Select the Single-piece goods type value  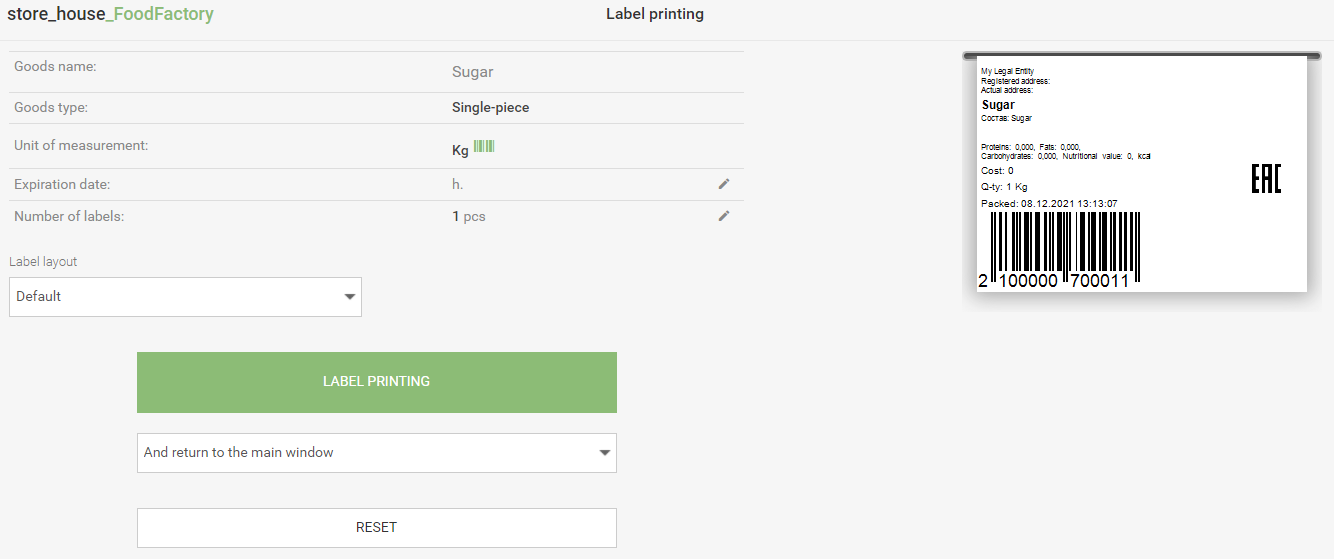[x=490, y=108]
